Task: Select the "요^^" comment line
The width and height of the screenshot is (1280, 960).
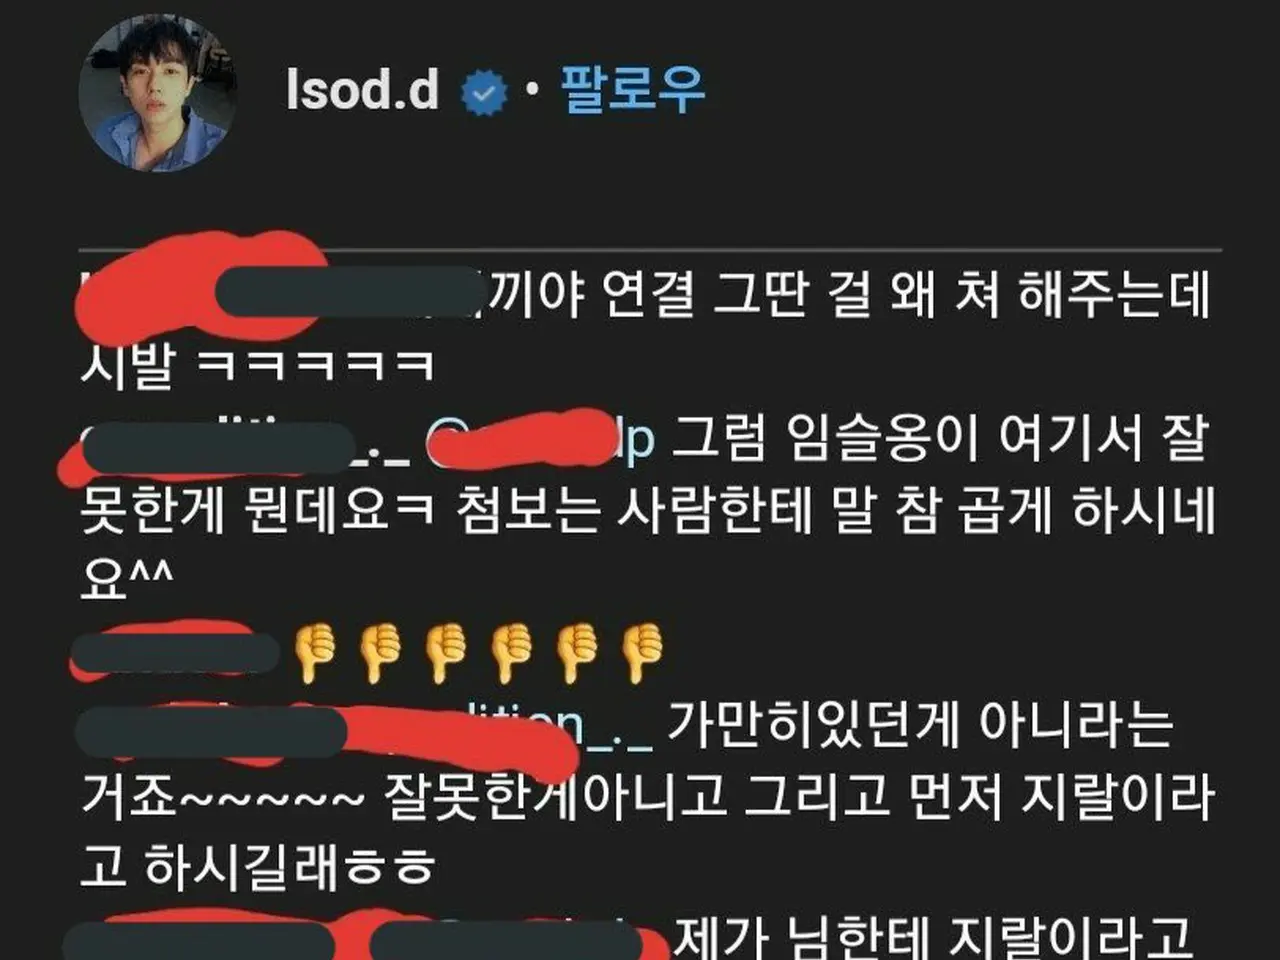Action: click(127, 577)
